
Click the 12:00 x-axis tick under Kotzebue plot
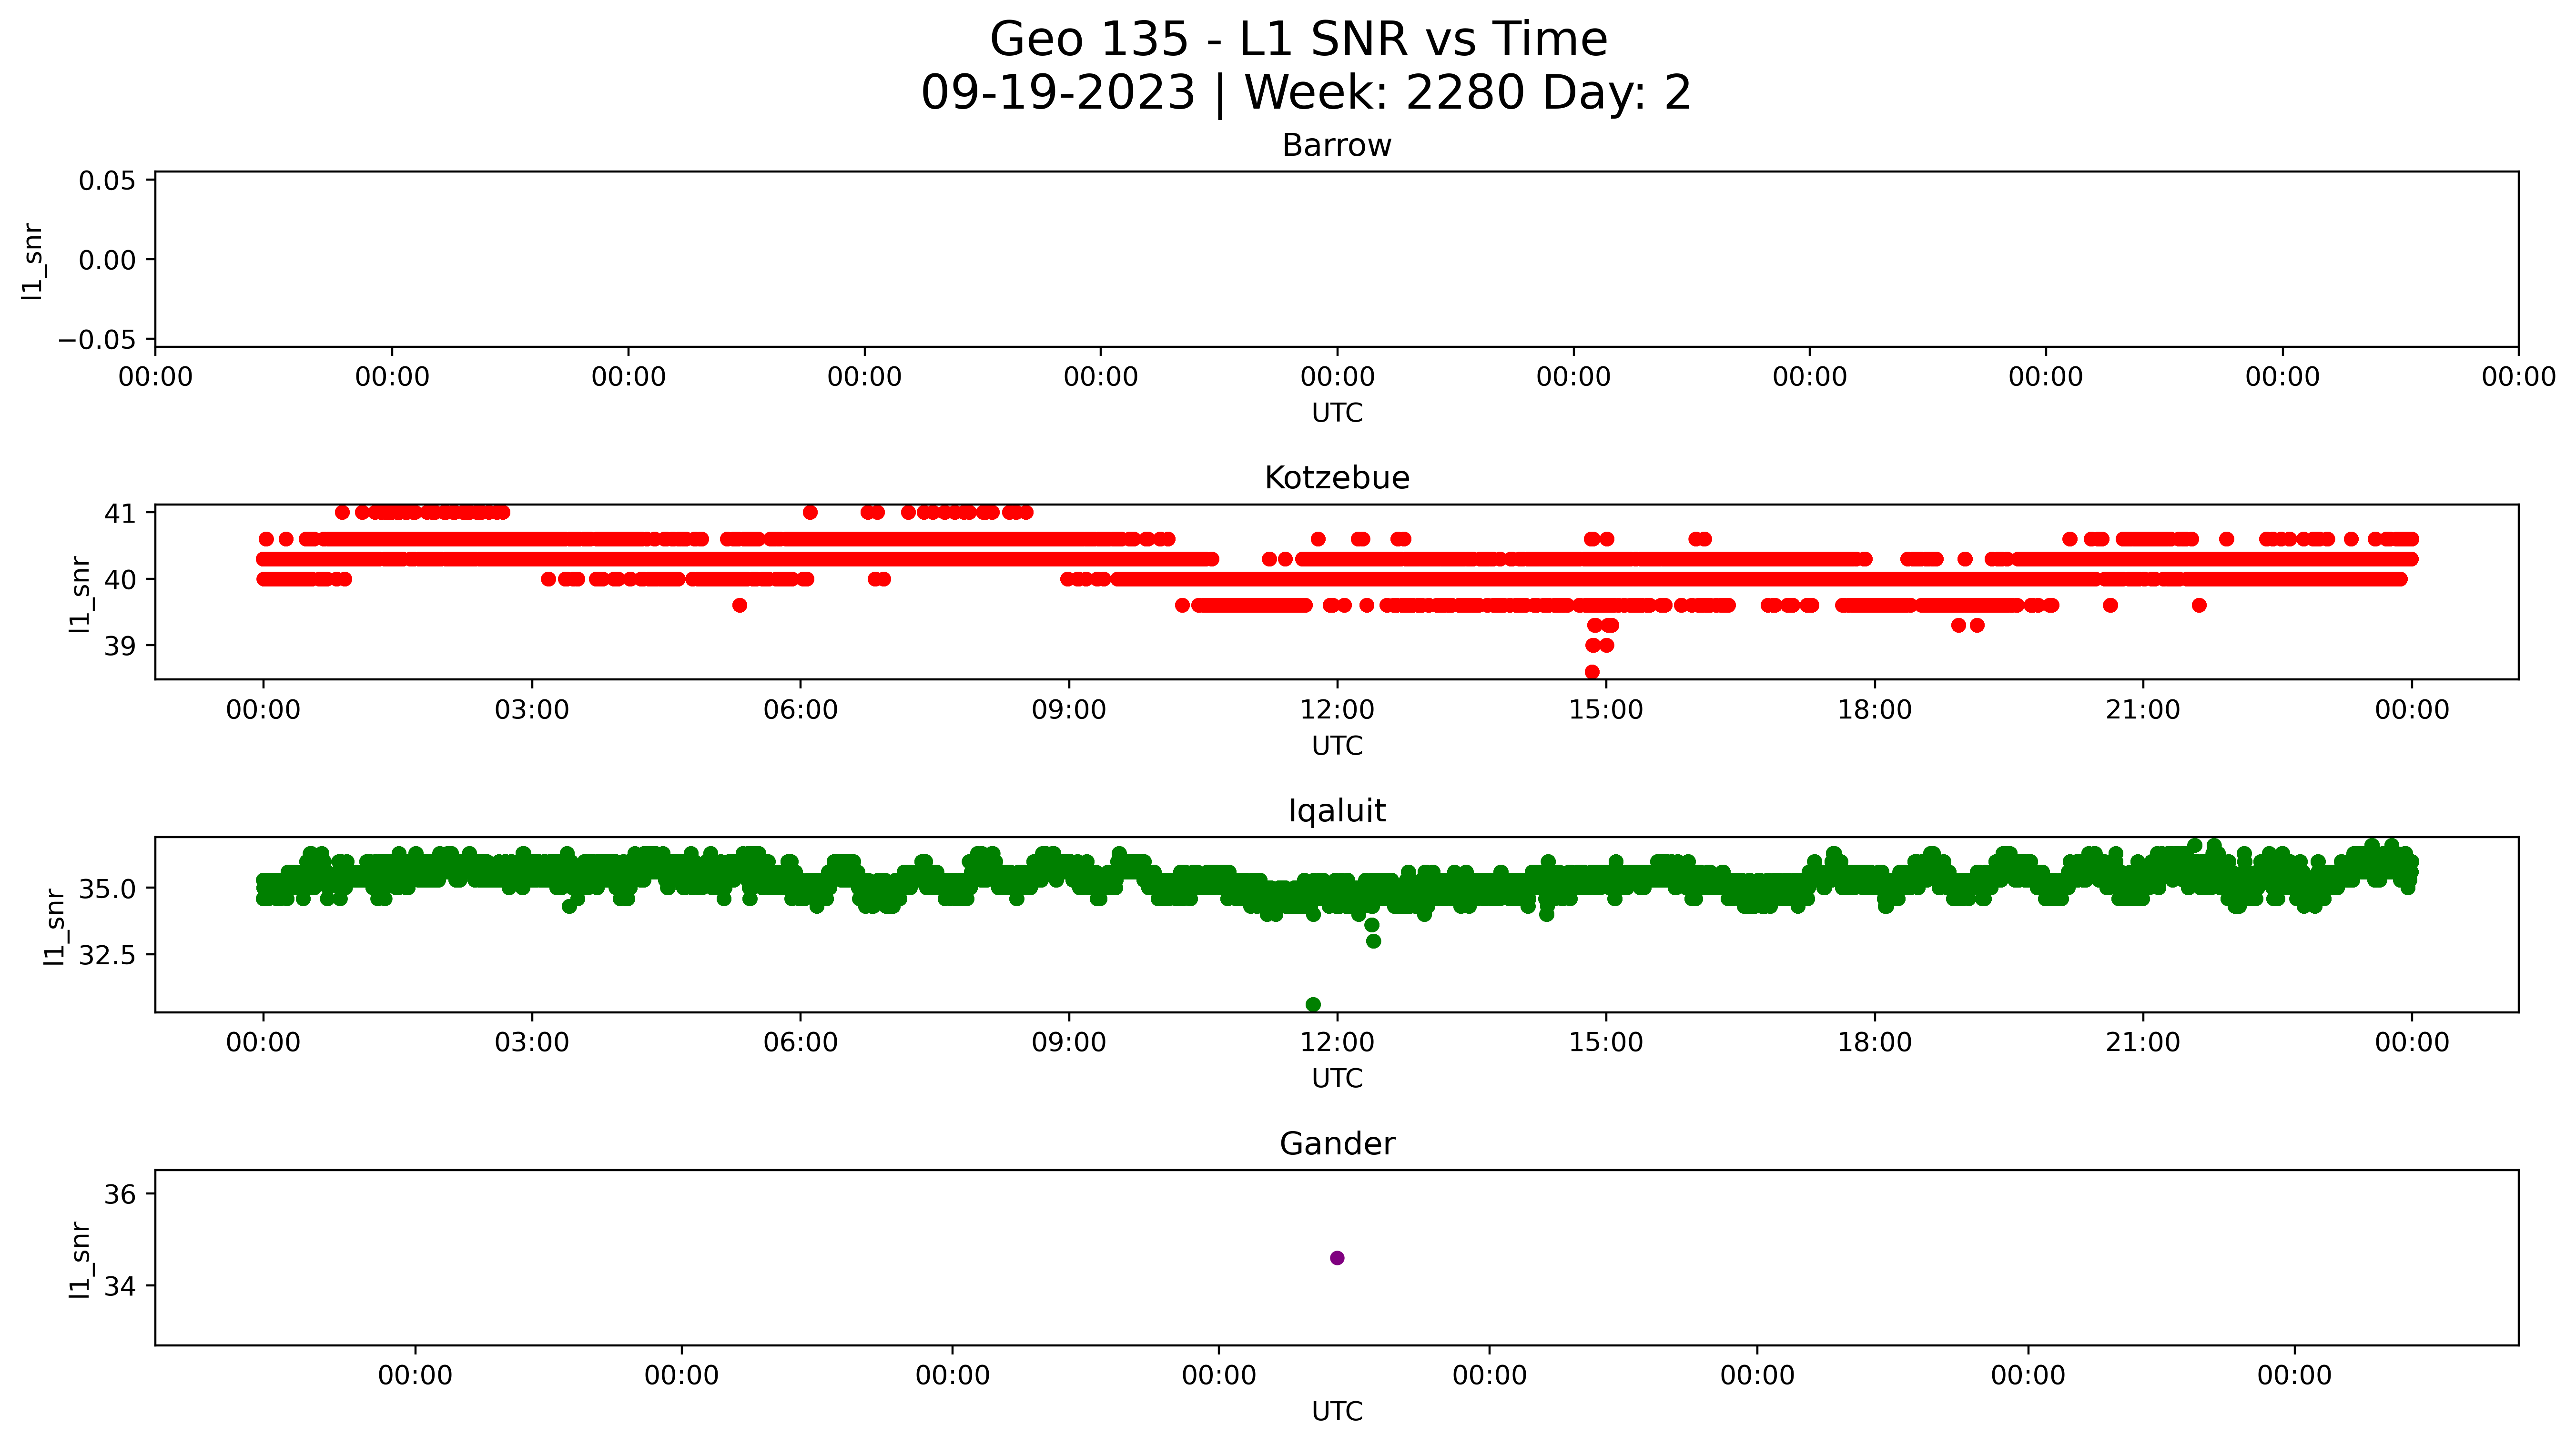[1337, 710]
